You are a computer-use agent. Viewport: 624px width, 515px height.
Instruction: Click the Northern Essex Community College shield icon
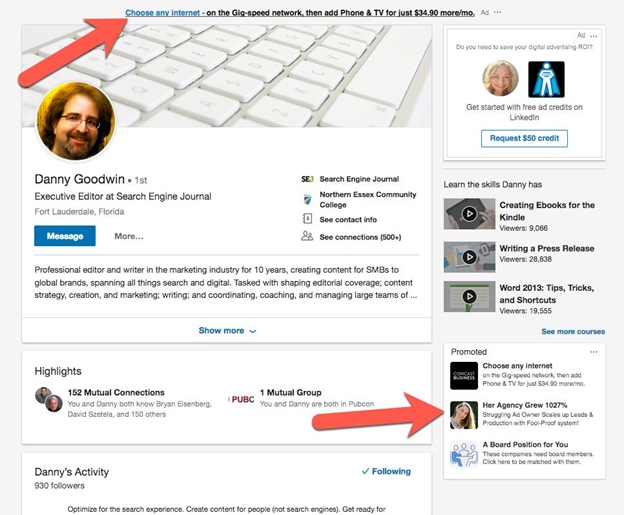coord(307,199)
